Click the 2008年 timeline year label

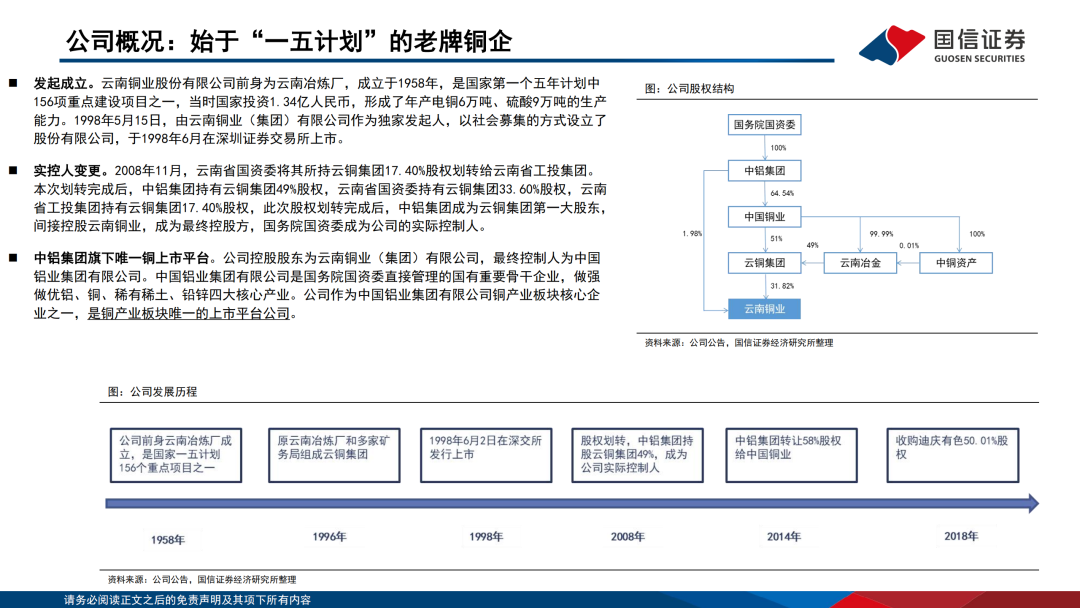pyautogui.click(x=627, y=537)
